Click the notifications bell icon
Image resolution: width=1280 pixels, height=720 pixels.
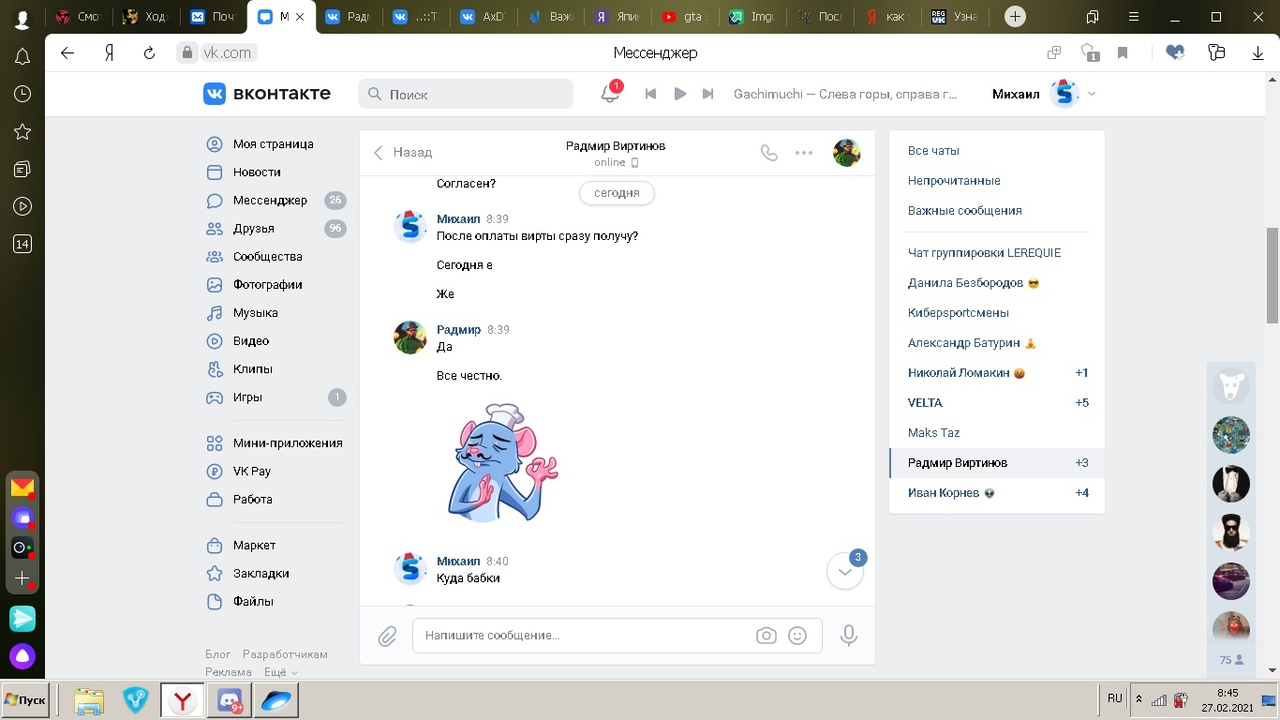[609, 94]
